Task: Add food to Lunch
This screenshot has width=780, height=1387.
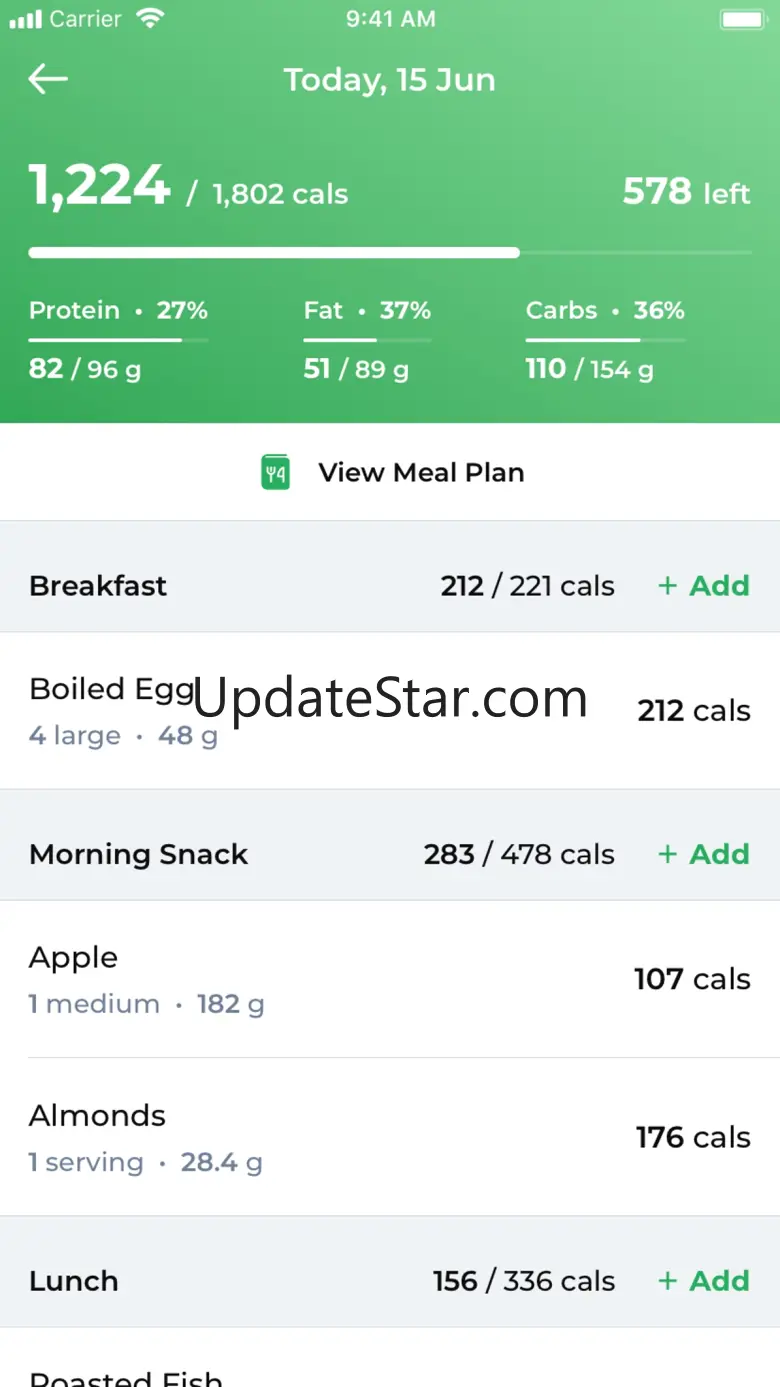Action: tap(704, 1281)
